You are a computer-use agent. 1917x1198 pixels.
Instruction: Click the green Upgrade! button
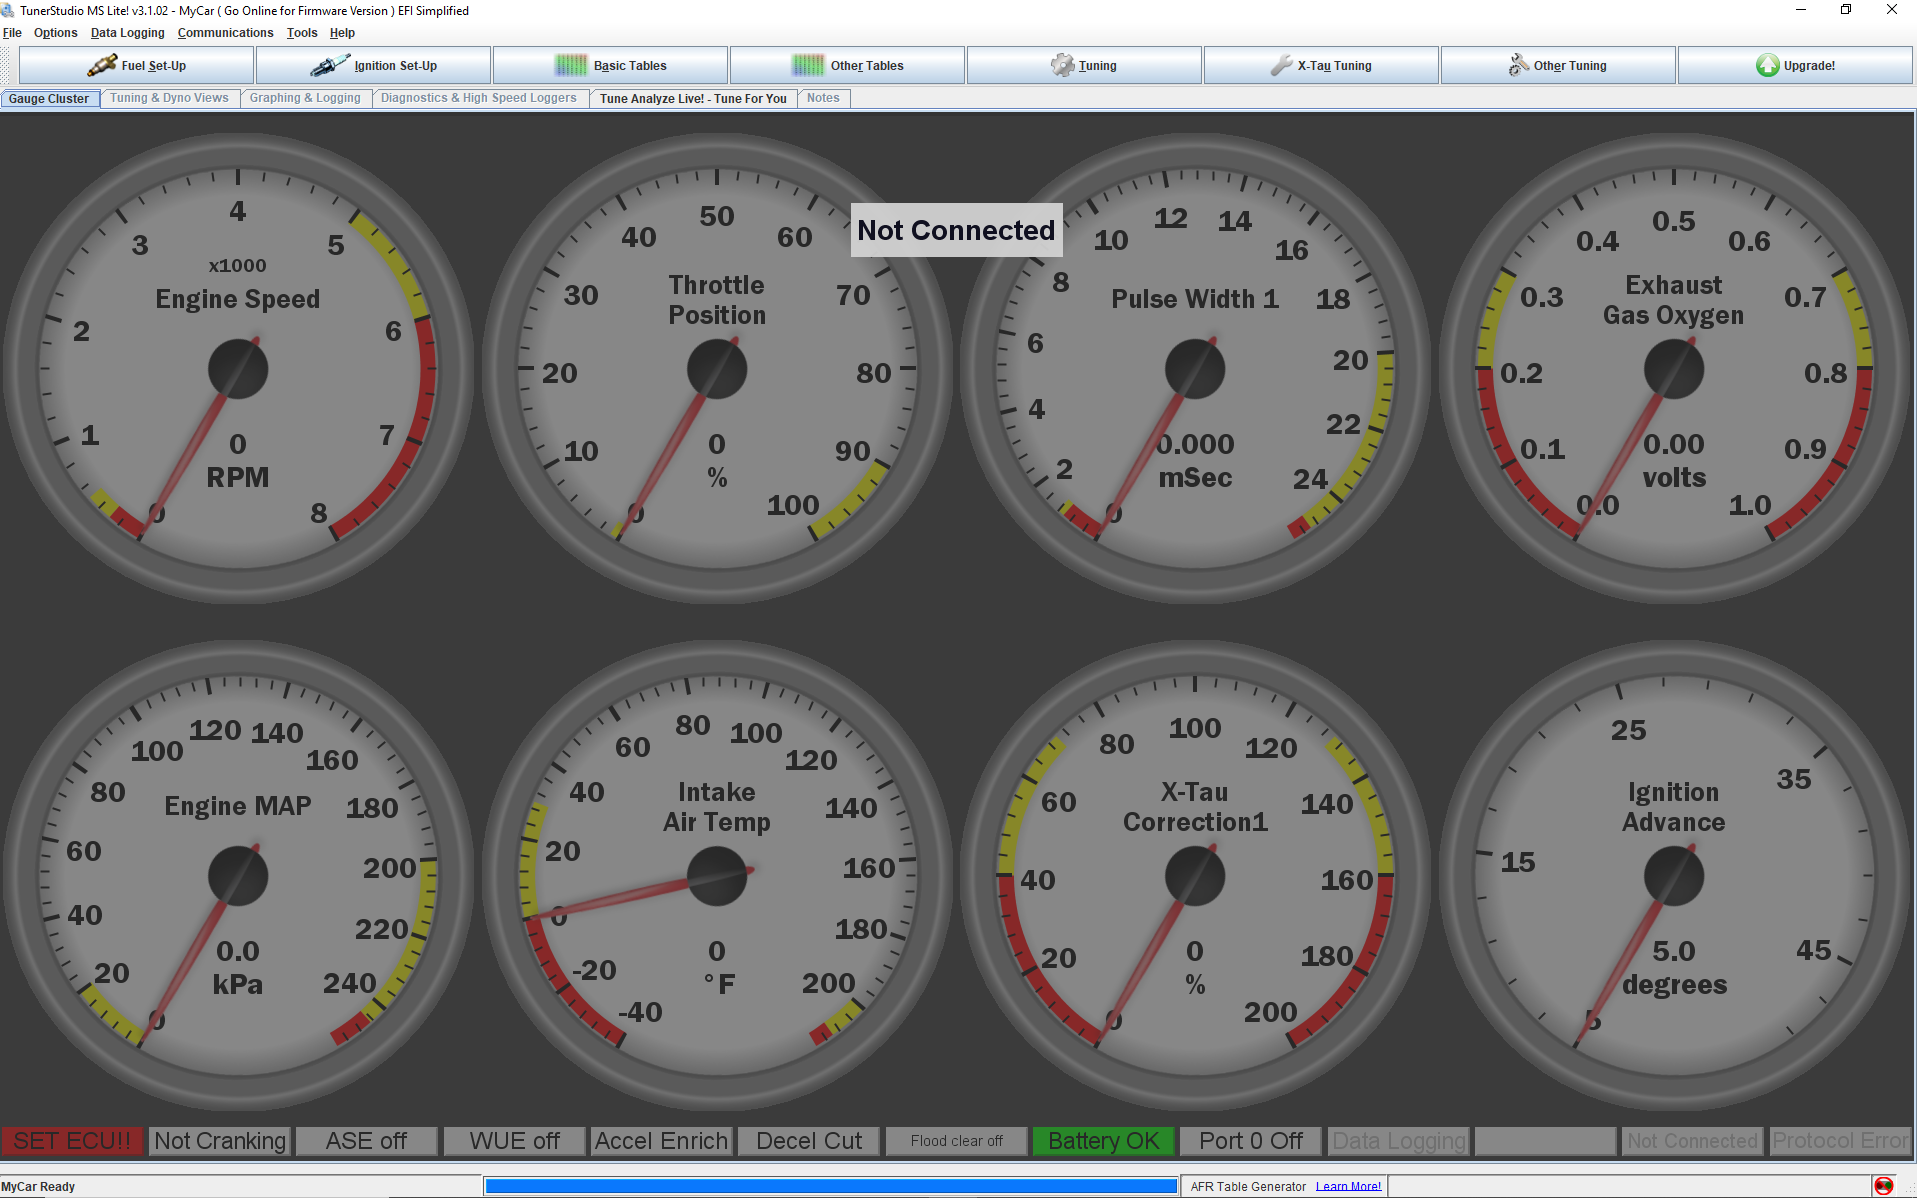click(x=1795, y=66)
